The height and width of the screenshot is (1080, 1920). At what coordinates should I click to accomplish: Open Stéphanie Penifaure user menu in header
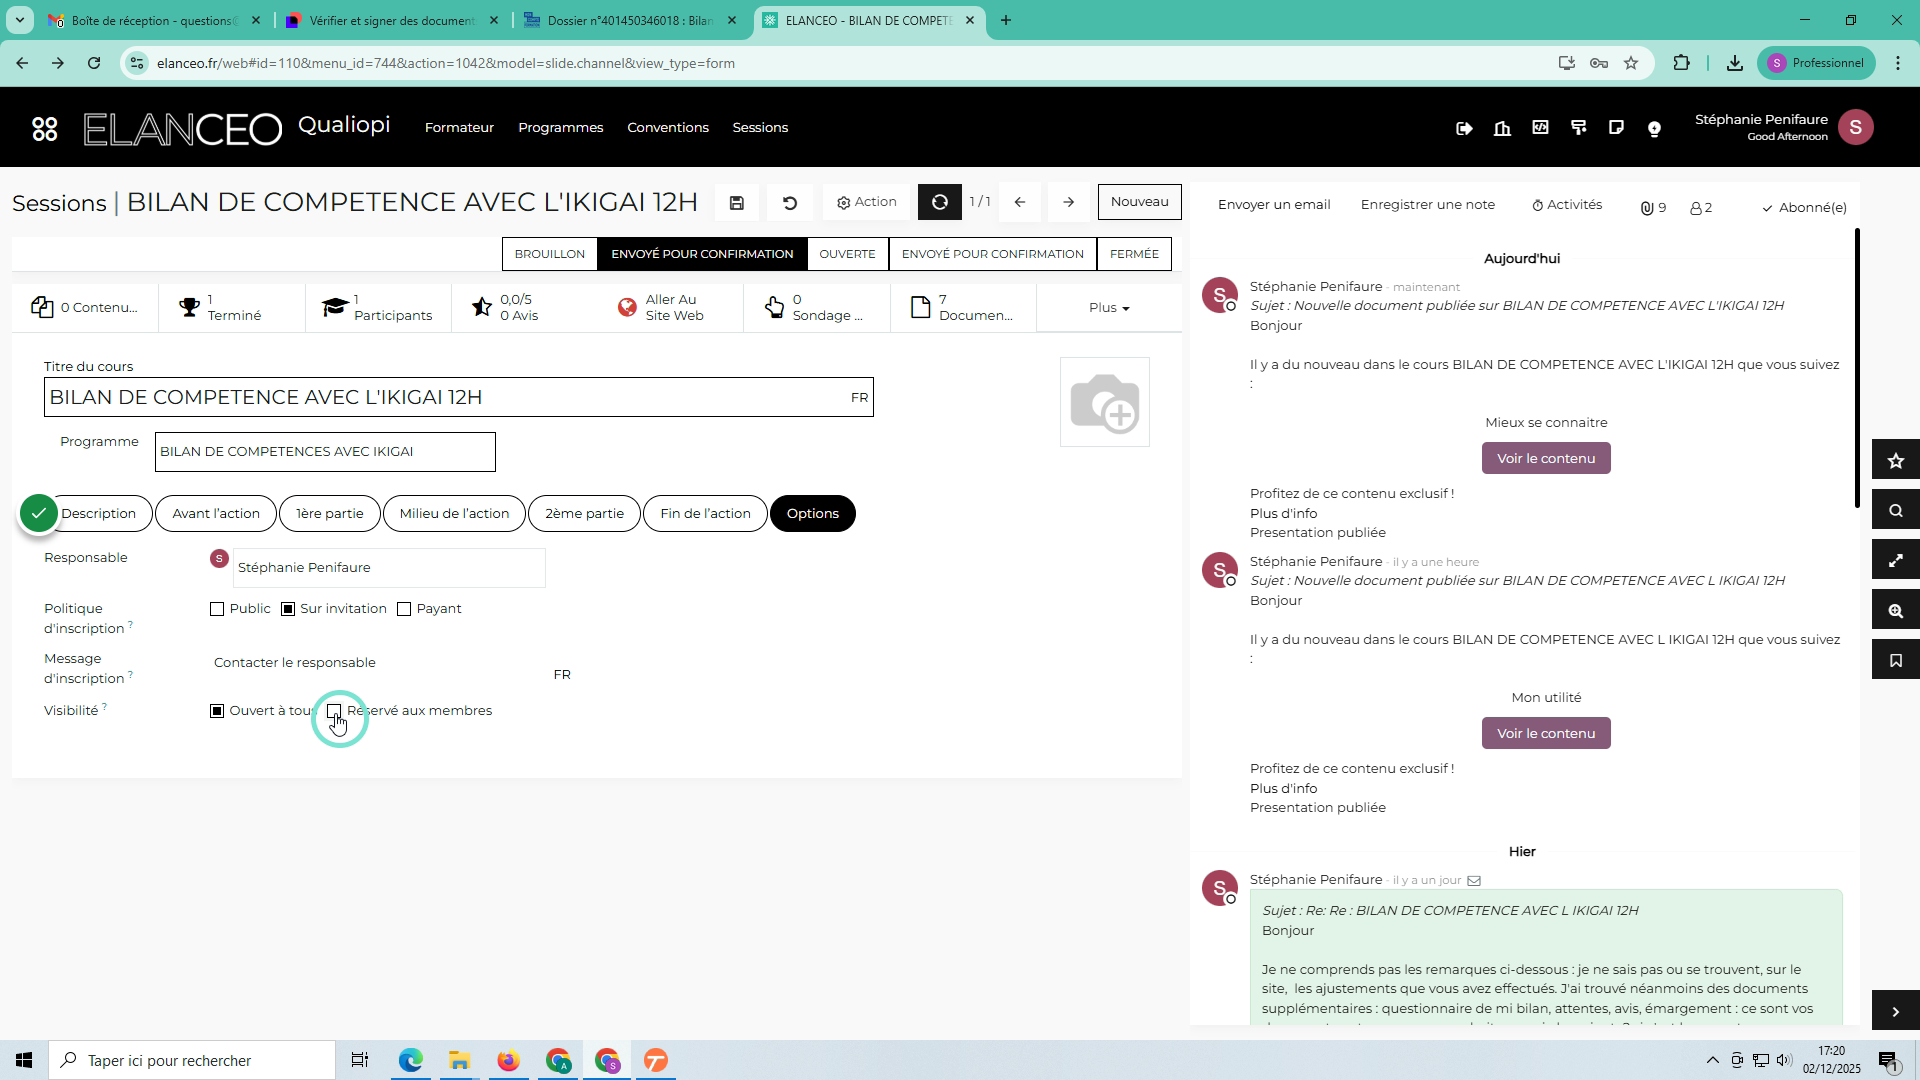(1784, 128)
